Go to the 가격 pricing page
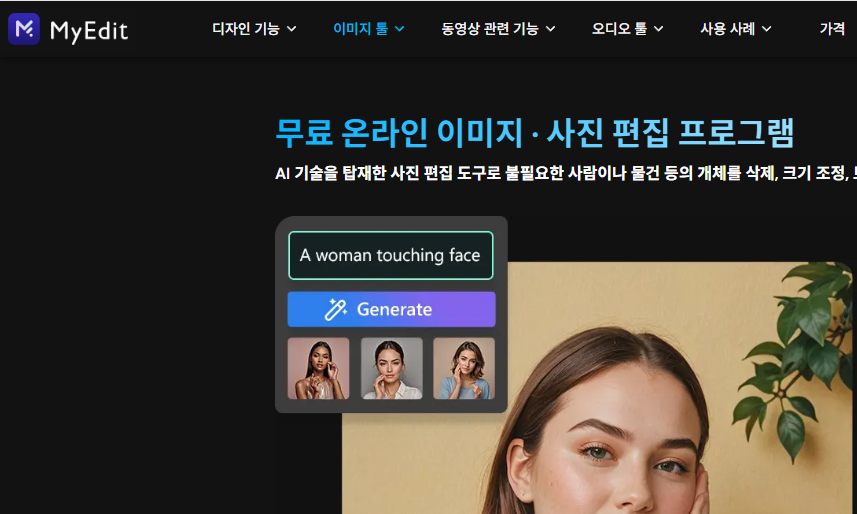Image resolution: width=857 pixels, height=514 pixels. tap(832, 28)
